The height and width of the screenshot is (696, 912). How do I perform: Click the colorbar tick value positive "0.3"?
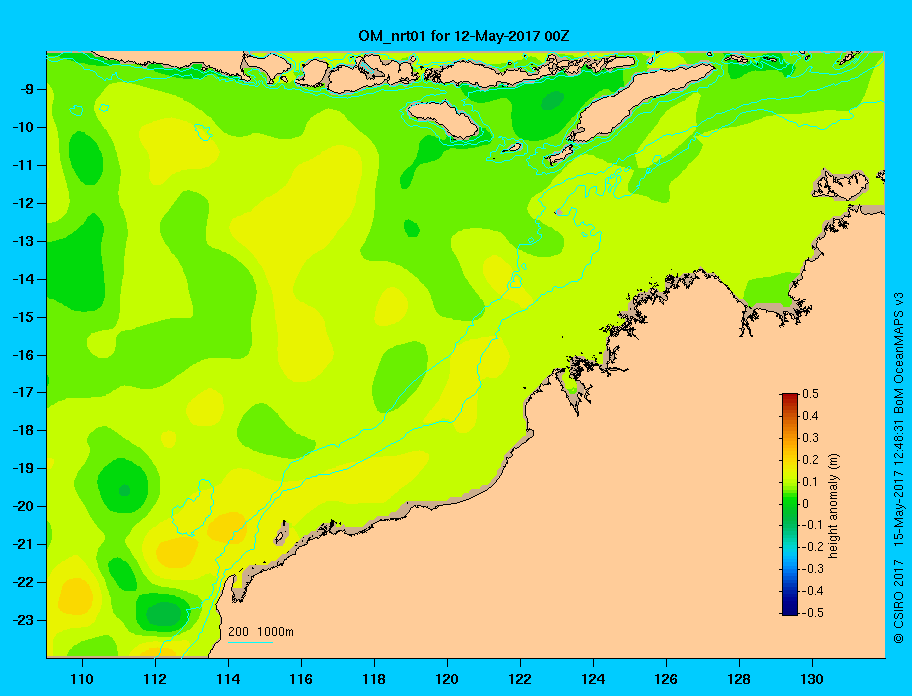[811, 438]
